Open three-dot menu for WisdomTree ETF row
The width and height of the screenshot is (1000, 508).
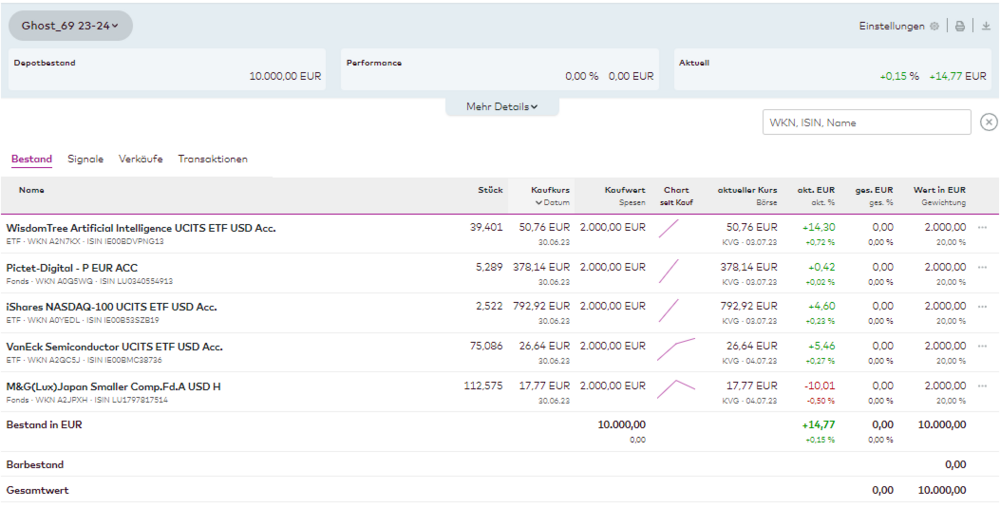click(982, 228)
